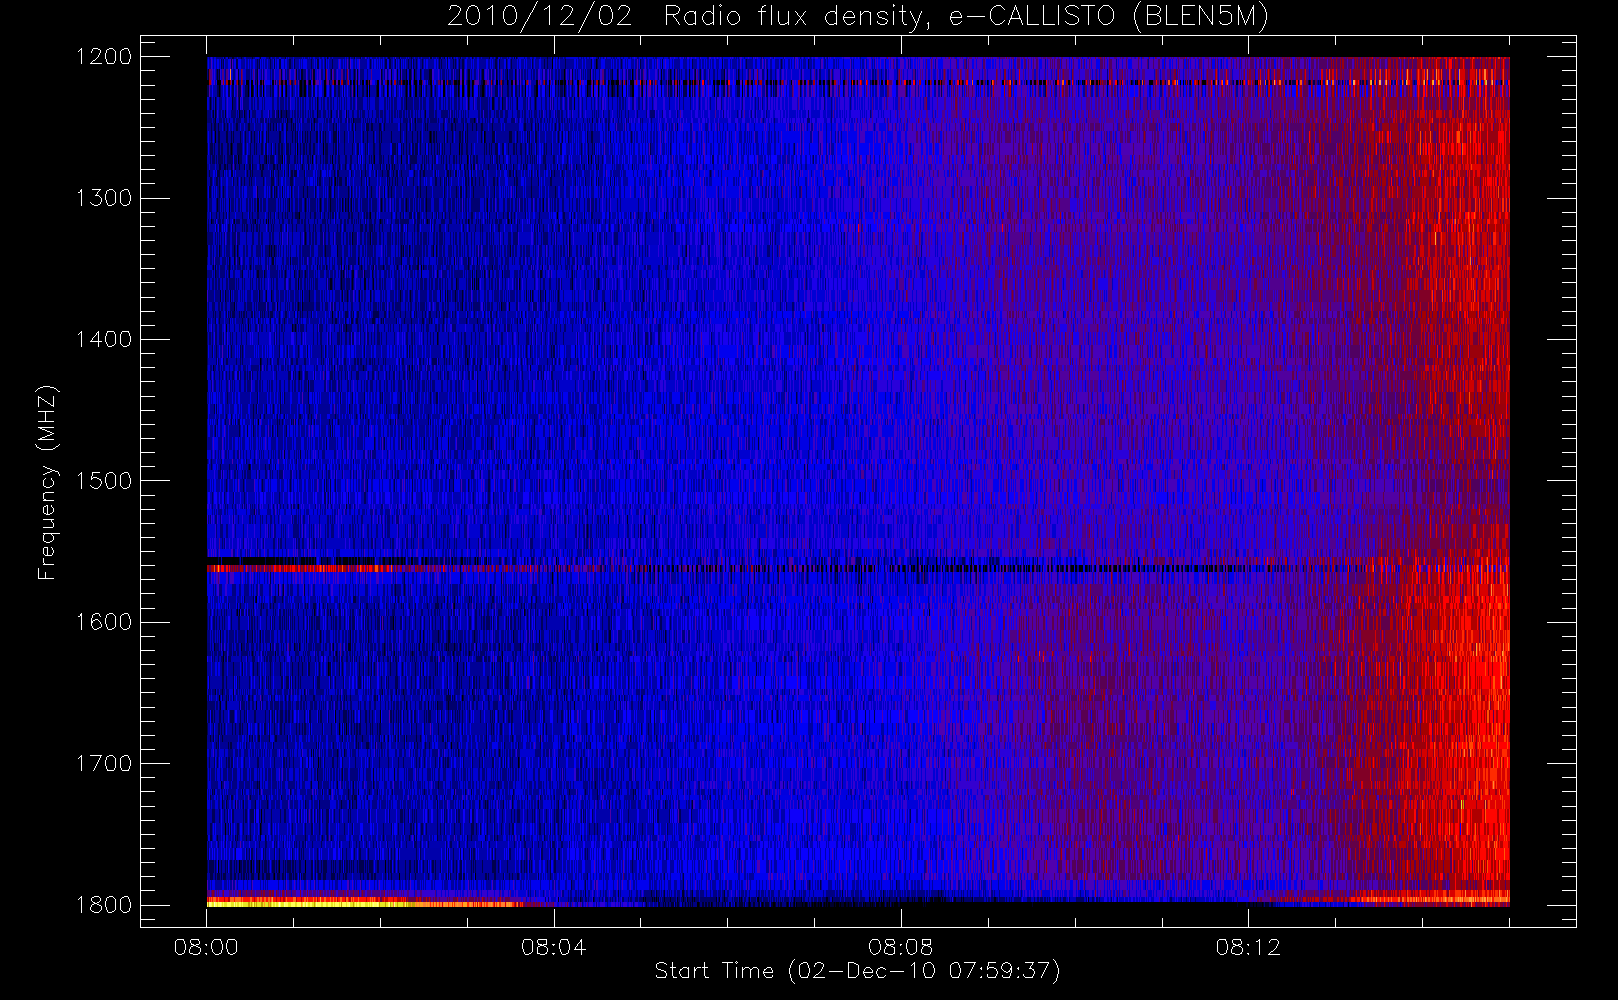Select the 1300 frequency tick label
1618x1000 pixels.
pos(104,198)
